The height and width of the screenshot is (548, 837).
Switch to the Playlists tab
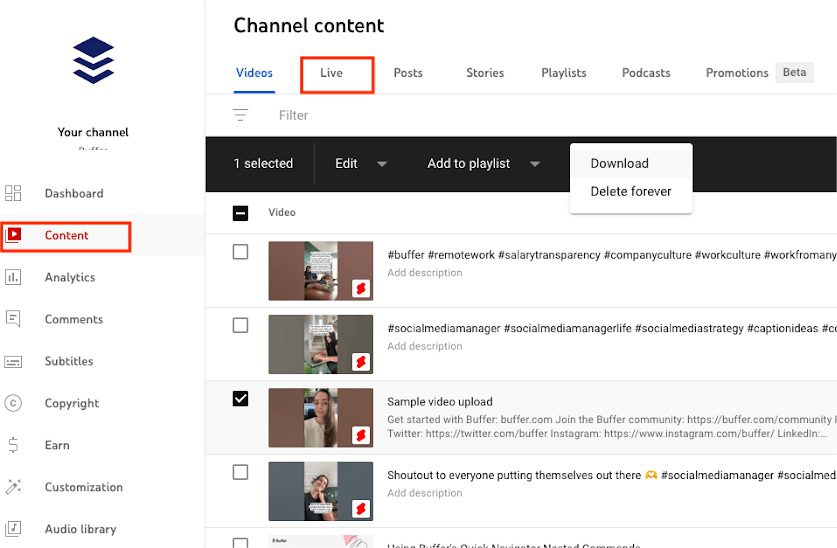[x=563, y=73]
